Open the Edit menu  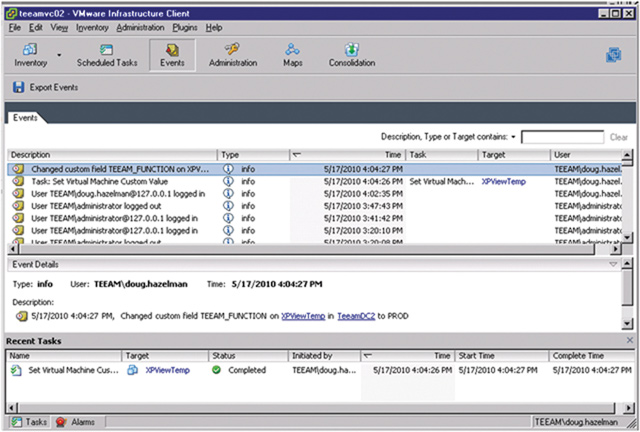pos(36,28)
